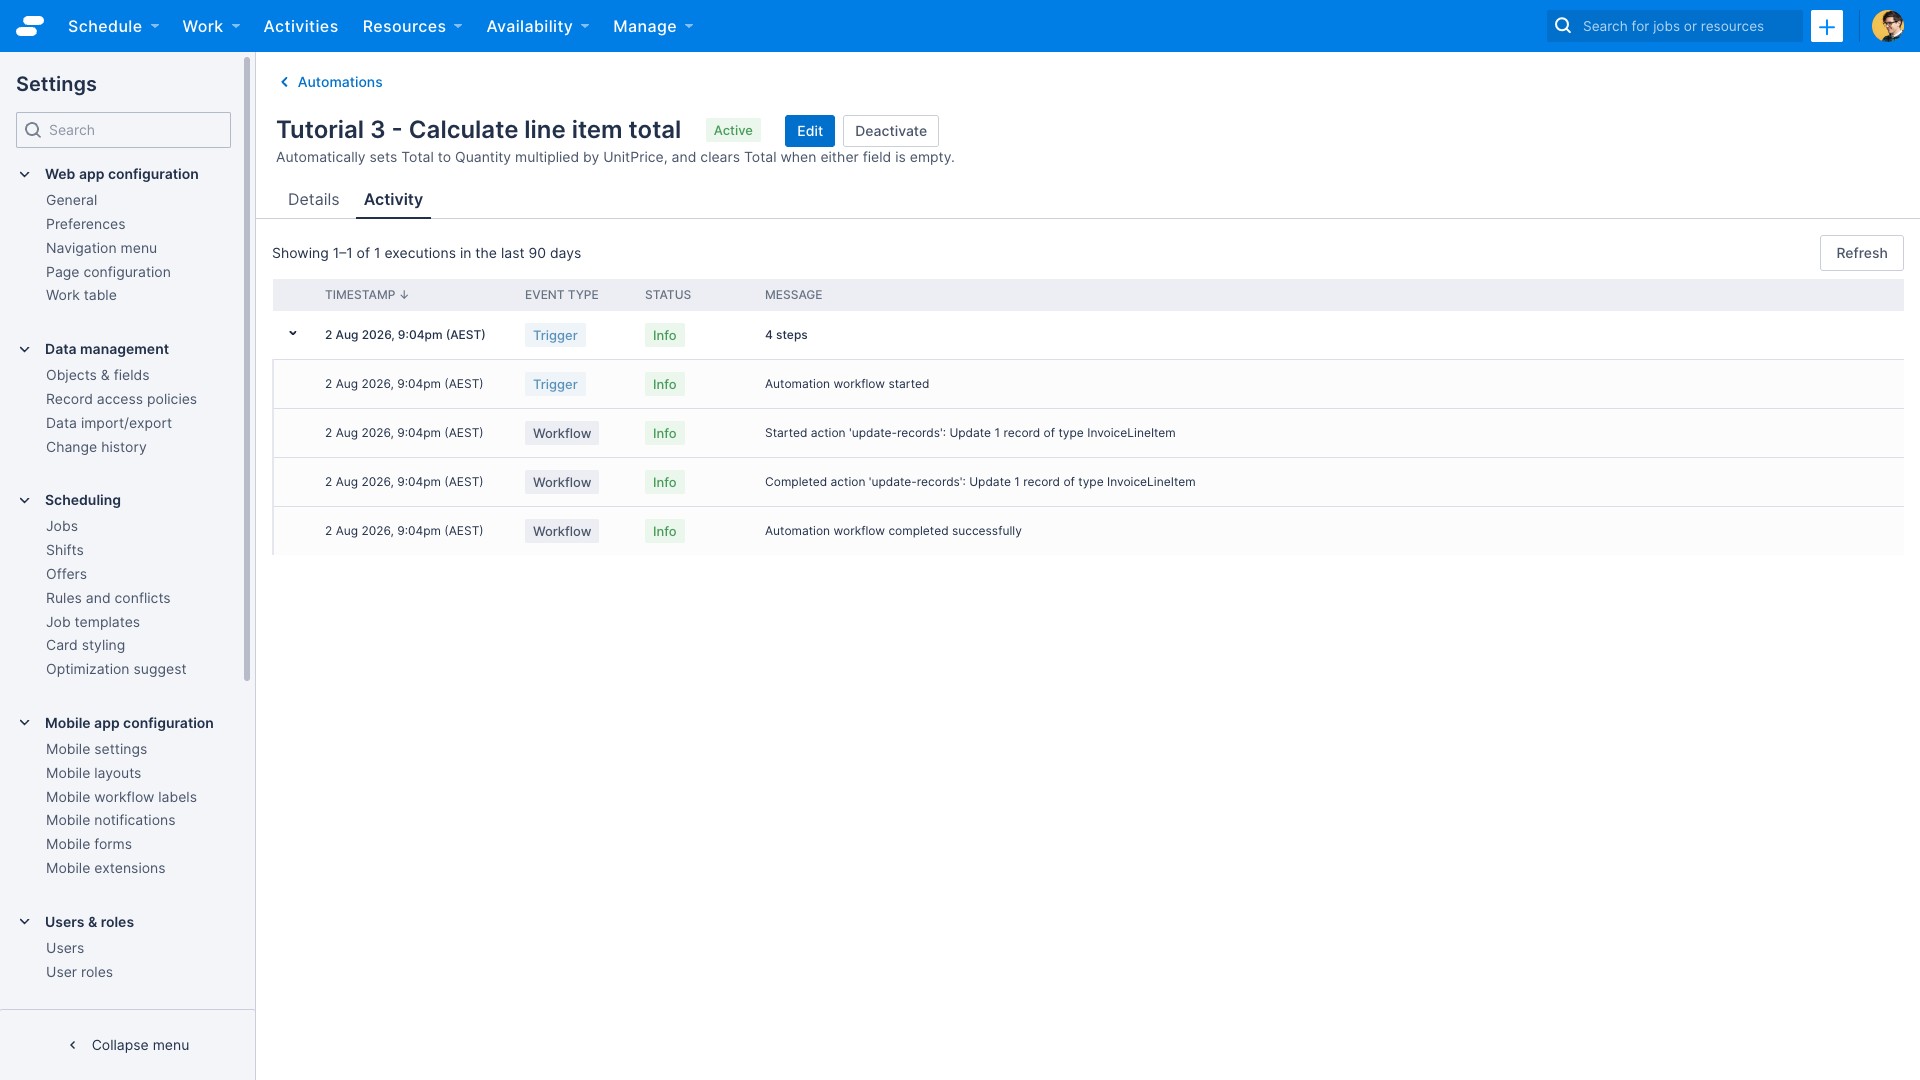Collapse the Data management section
Image resolution: width=1920 pixels, height=1080 pixels.
[x=25, y=349]
